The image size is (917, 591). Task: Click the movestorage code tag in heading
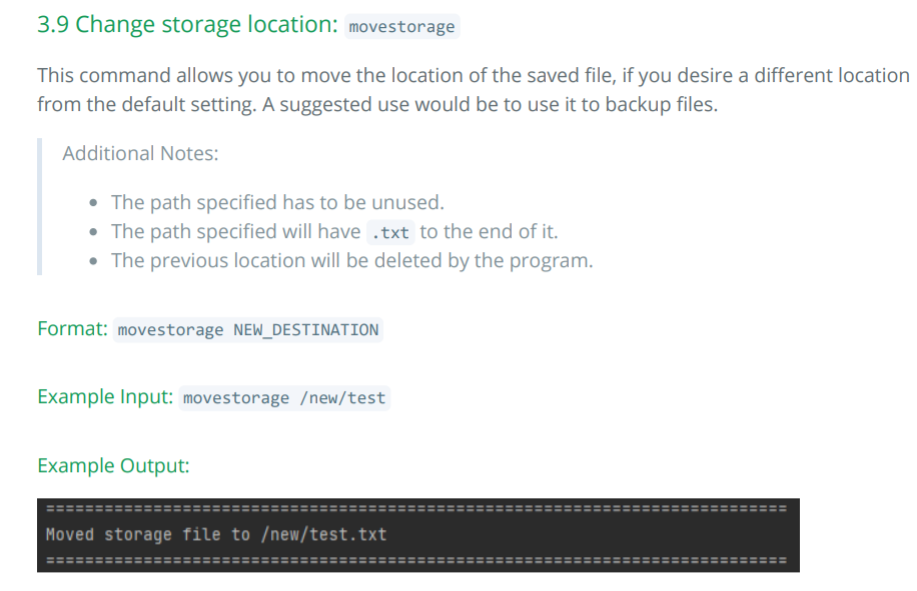tap(401, 27)
